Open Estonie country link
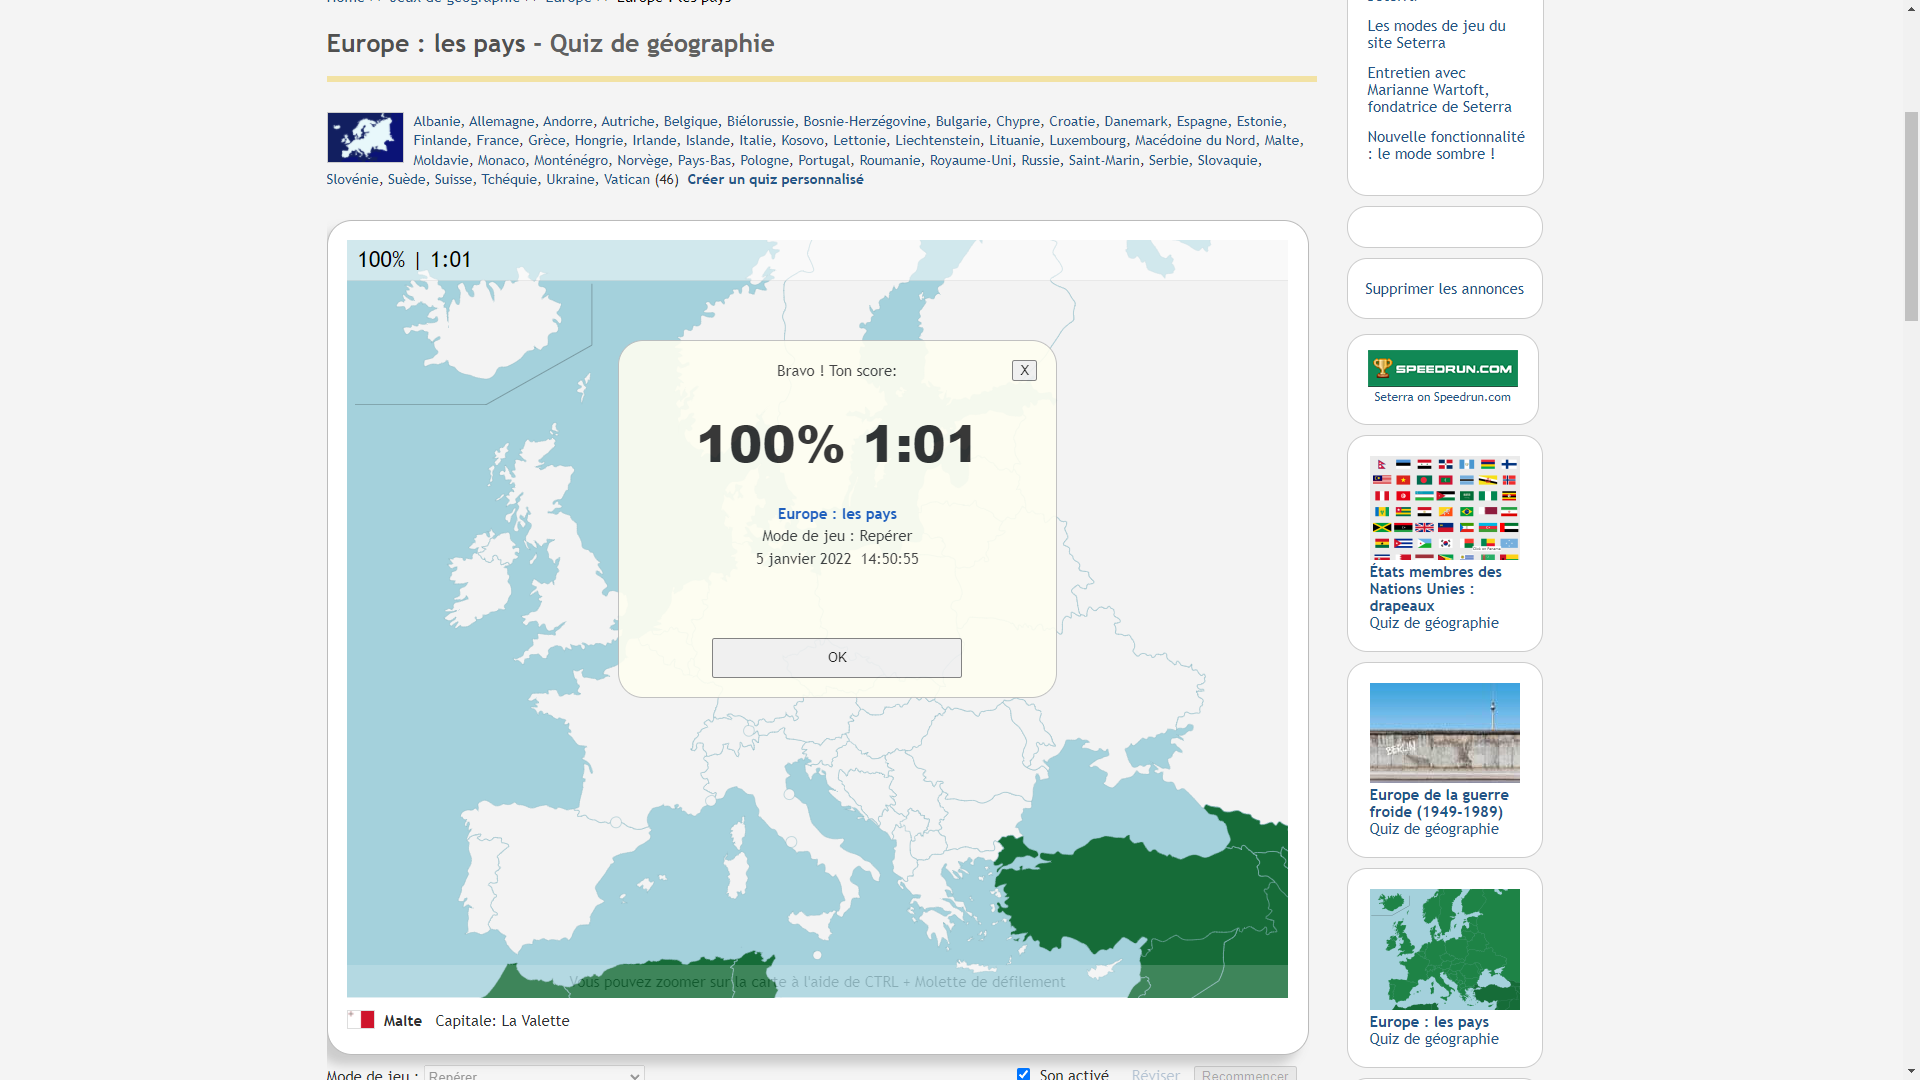This screenshot has height=1080, width=1920. point(1259,121)
